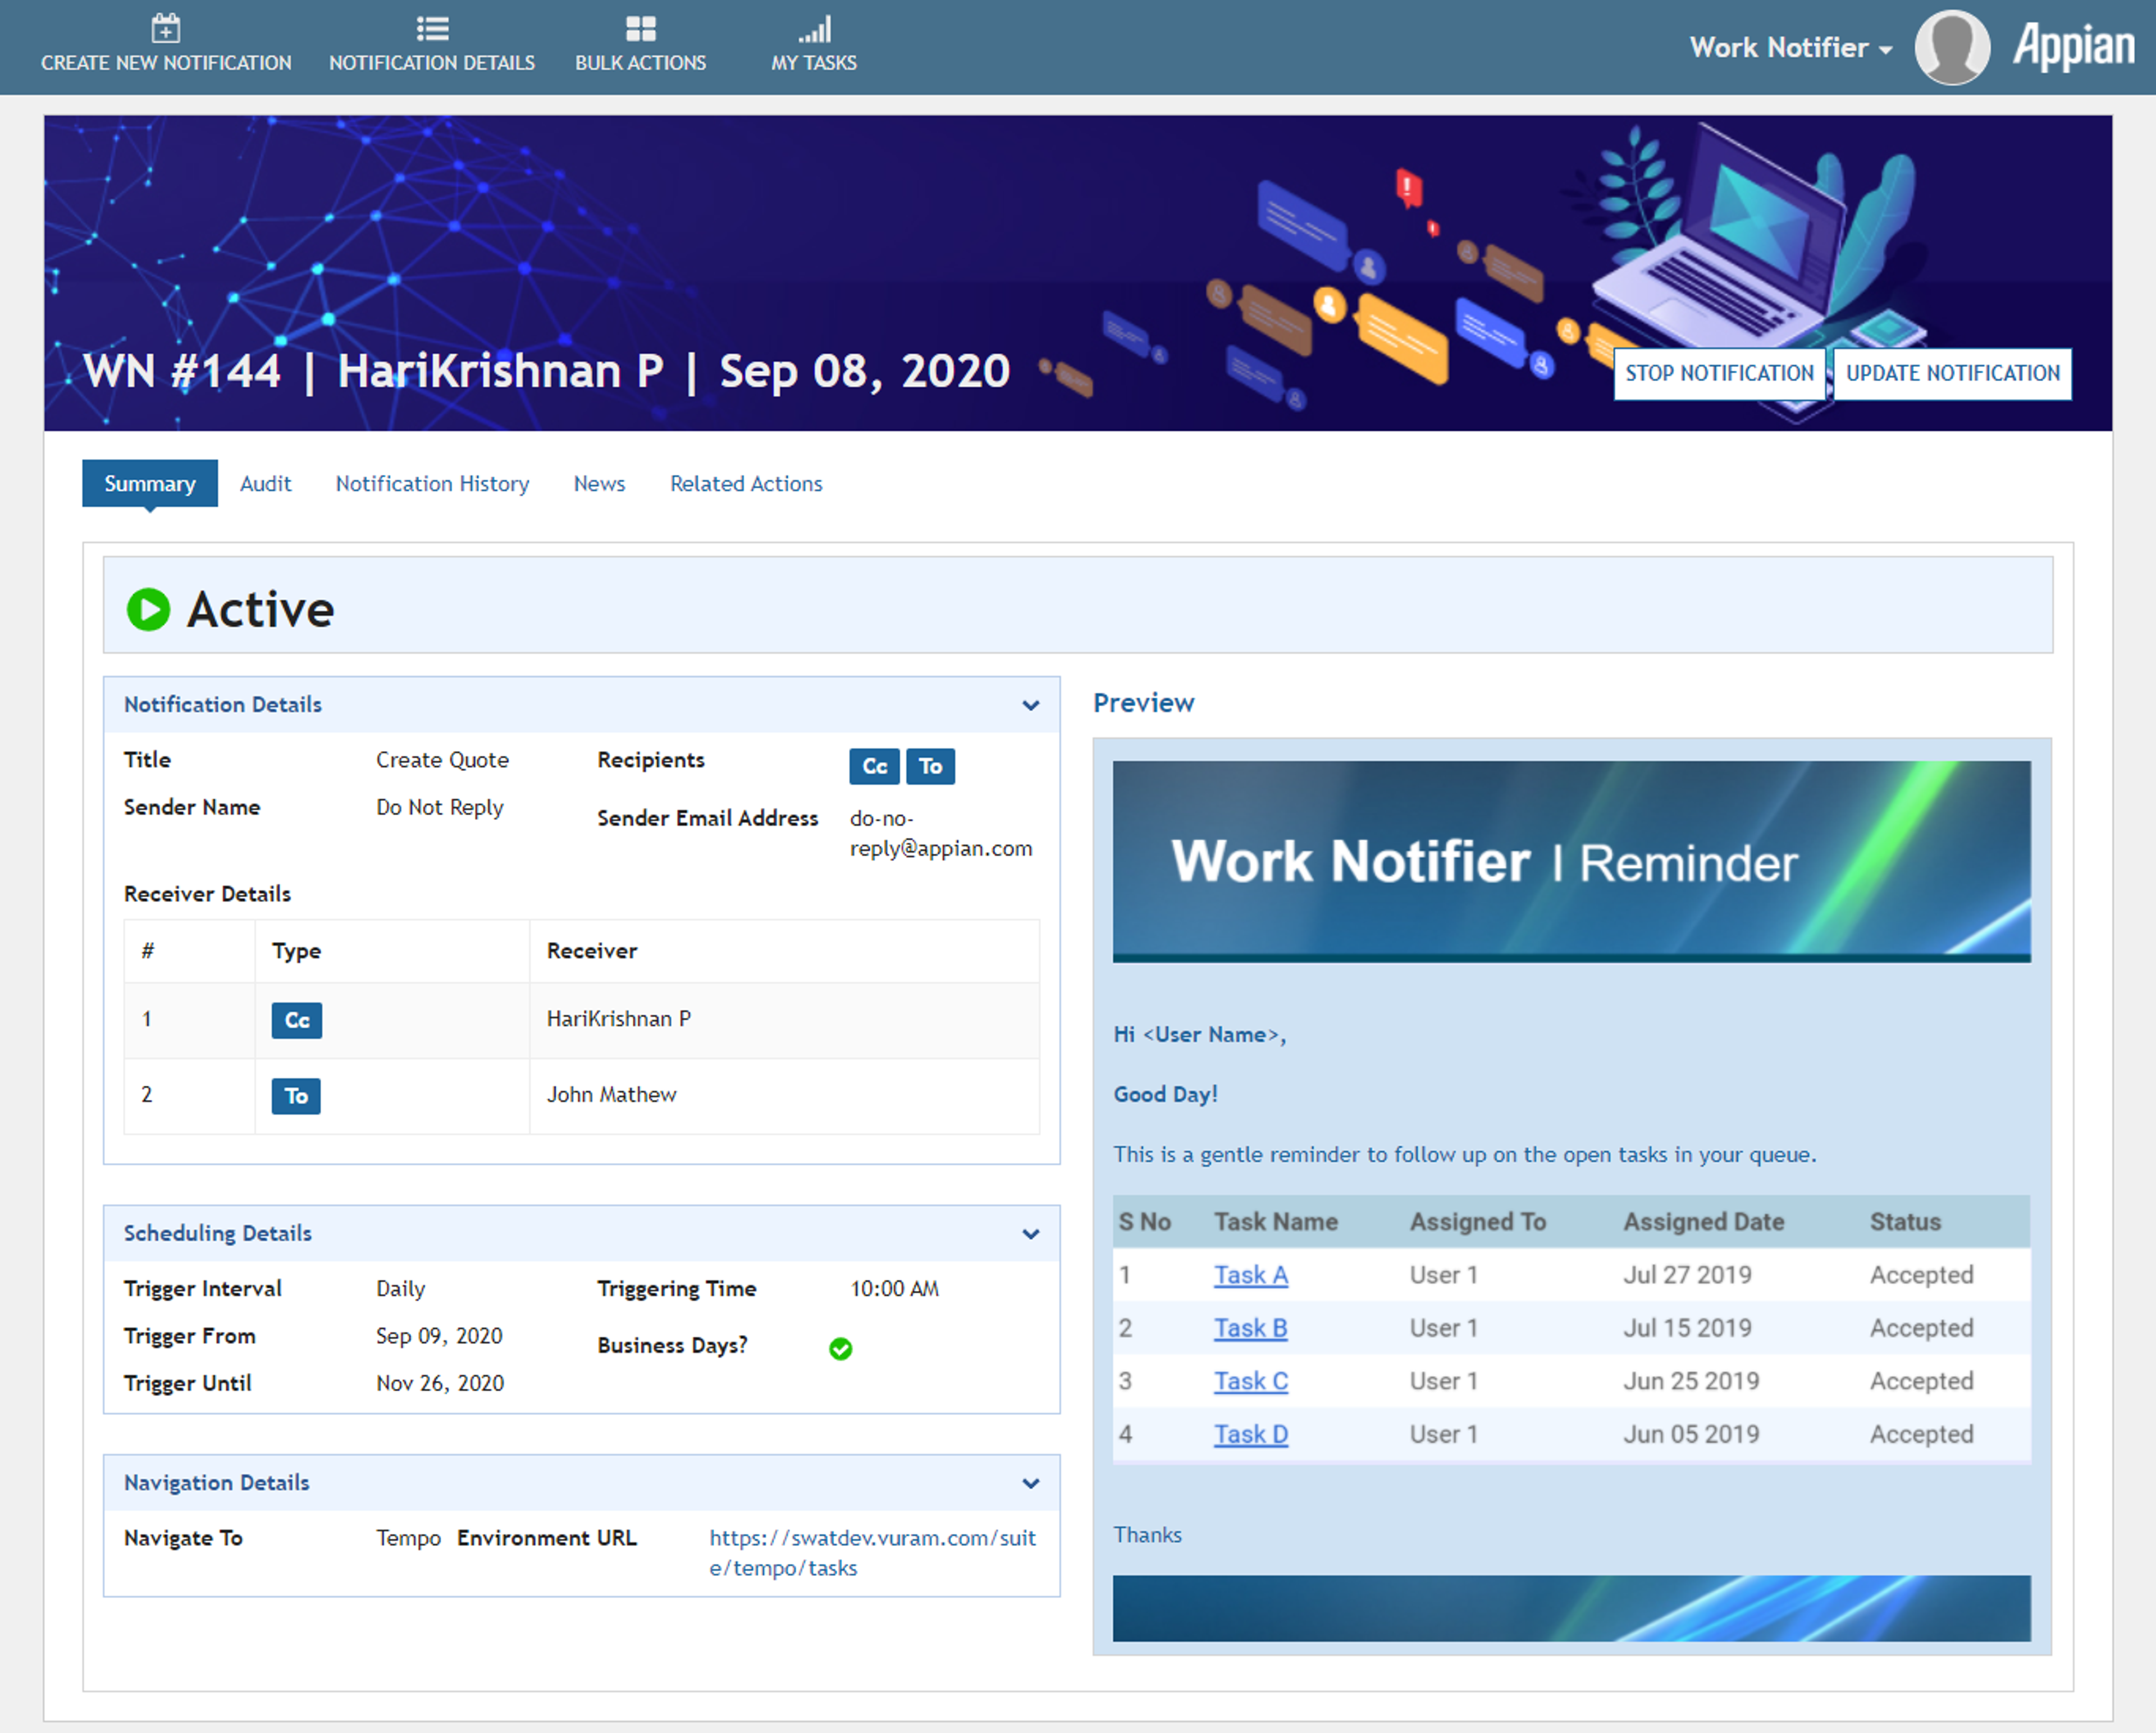
Task: Open the Task D link
Action: pyautogui.click(x=1251, y=1434)
